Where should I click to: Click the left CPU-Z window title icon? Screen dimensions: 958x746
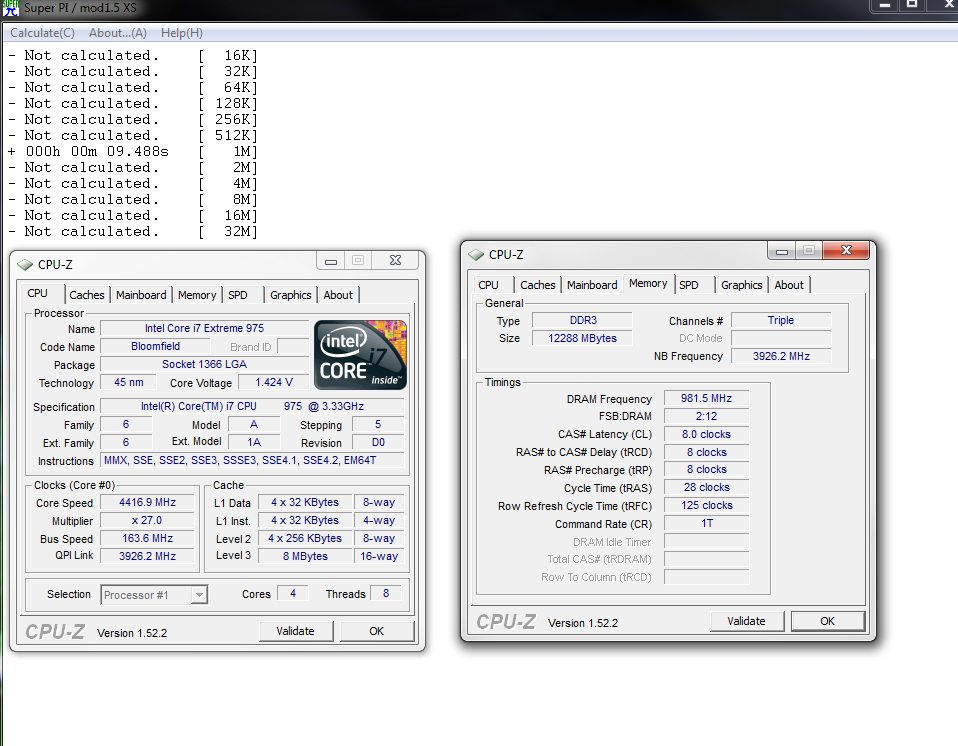pyautogui.click(x=25, y=265)
